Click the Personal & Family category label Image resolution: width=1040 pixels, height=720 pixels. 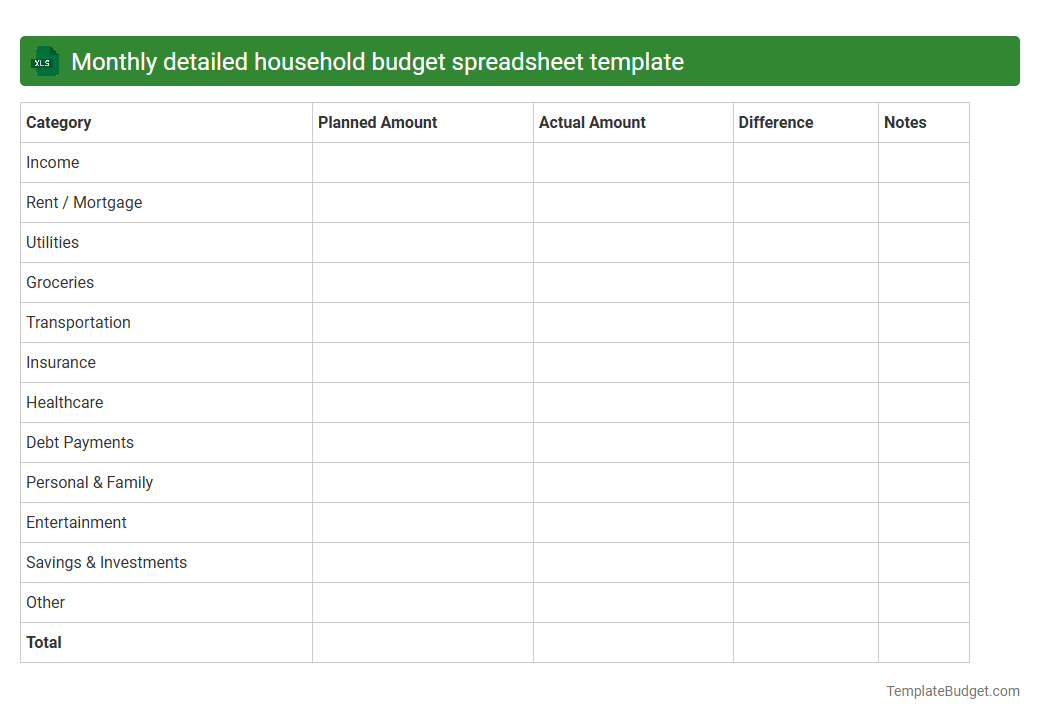[89, 482]
